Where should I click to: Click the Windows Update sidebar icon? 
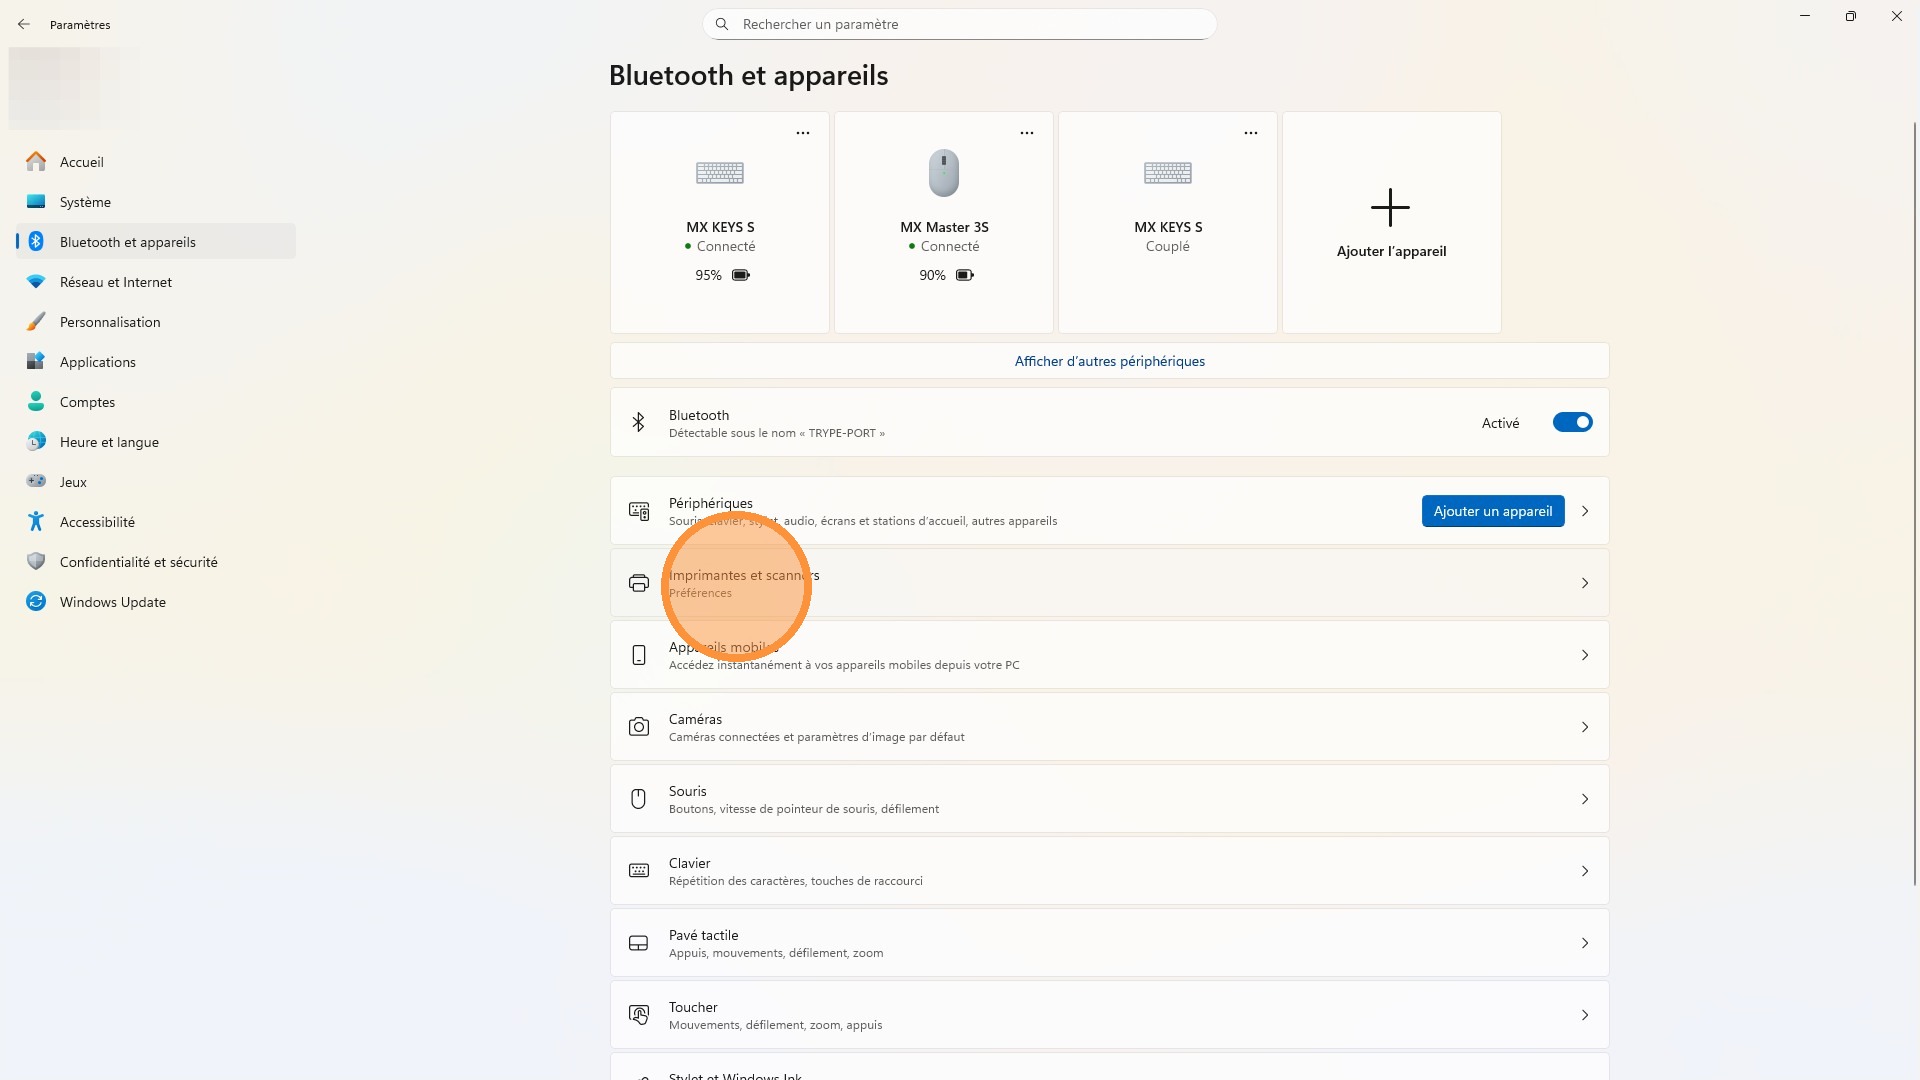point(36,602)
